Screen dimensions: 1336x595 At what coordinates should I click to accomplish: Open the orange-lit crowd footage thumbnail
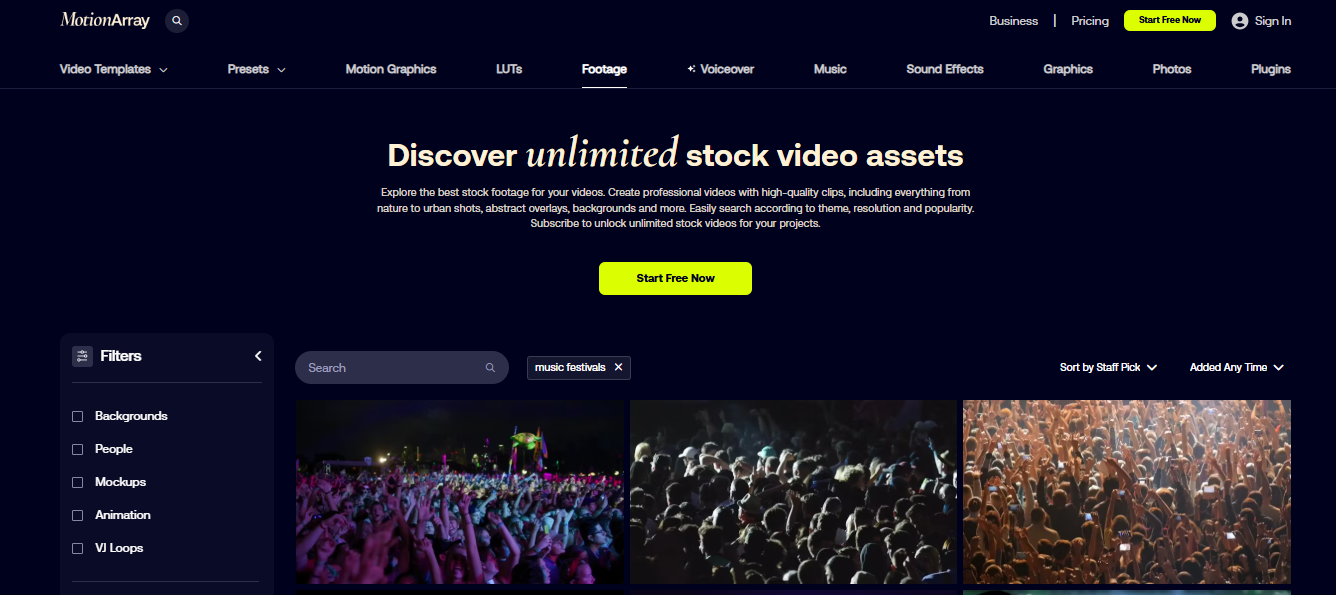[x=1127, y=492]
